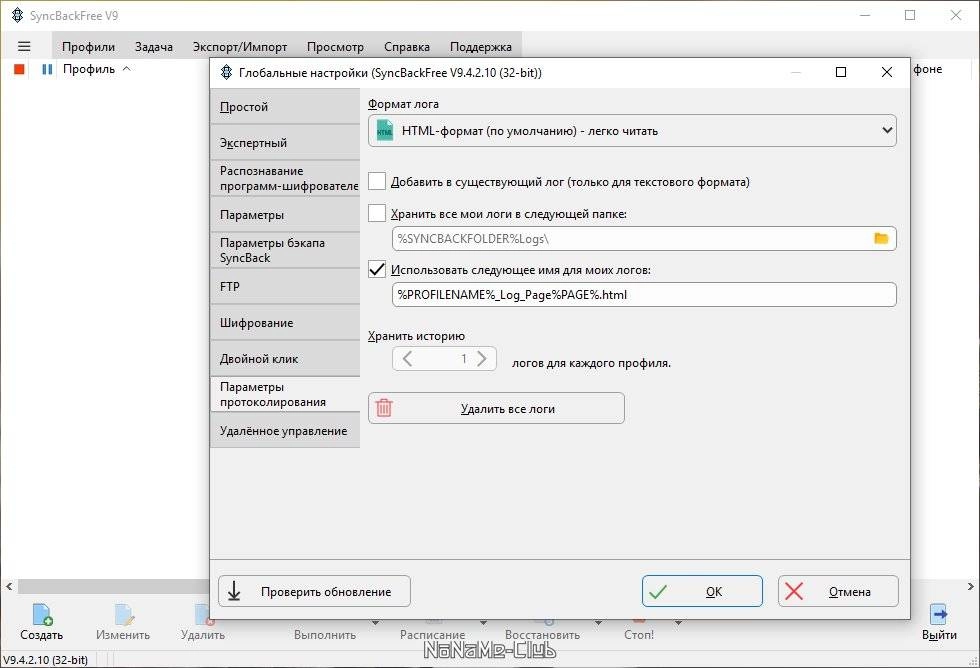Open Распознавание программ-шифрователей tab
Viewport: 980px width, 668px height.
pos(286,178)
